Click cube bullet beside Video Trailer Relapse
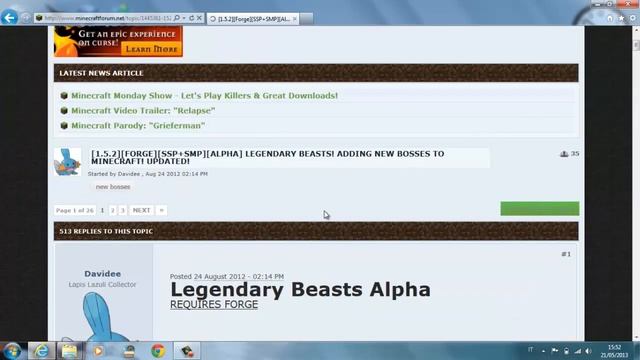 coord(64,111)
